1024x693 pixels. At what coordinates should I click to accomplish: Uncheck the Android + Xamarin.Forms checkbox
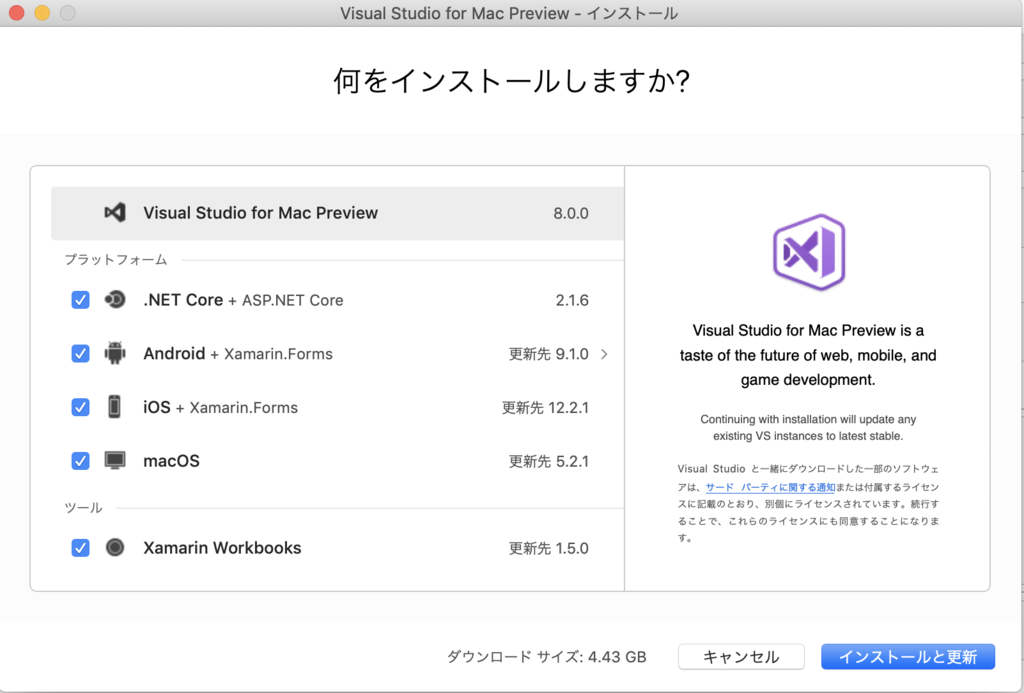coord(80,353)
